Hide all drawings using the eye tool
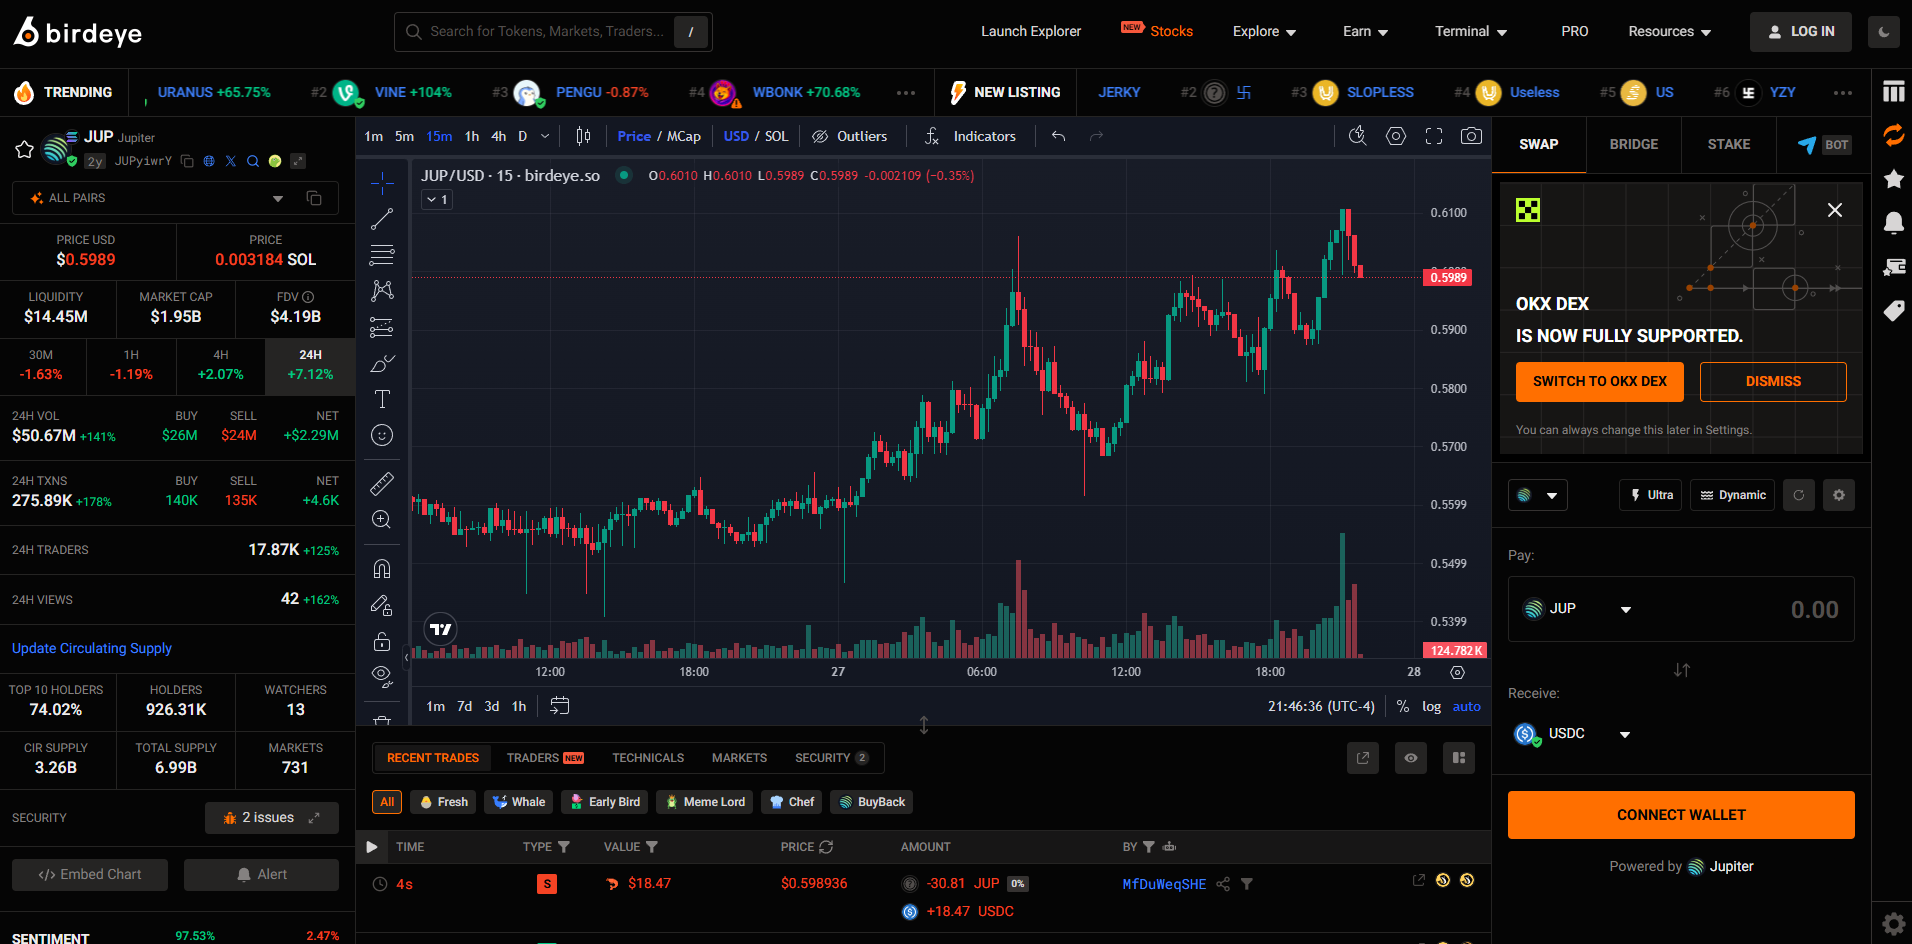 [x=381, y=676]
